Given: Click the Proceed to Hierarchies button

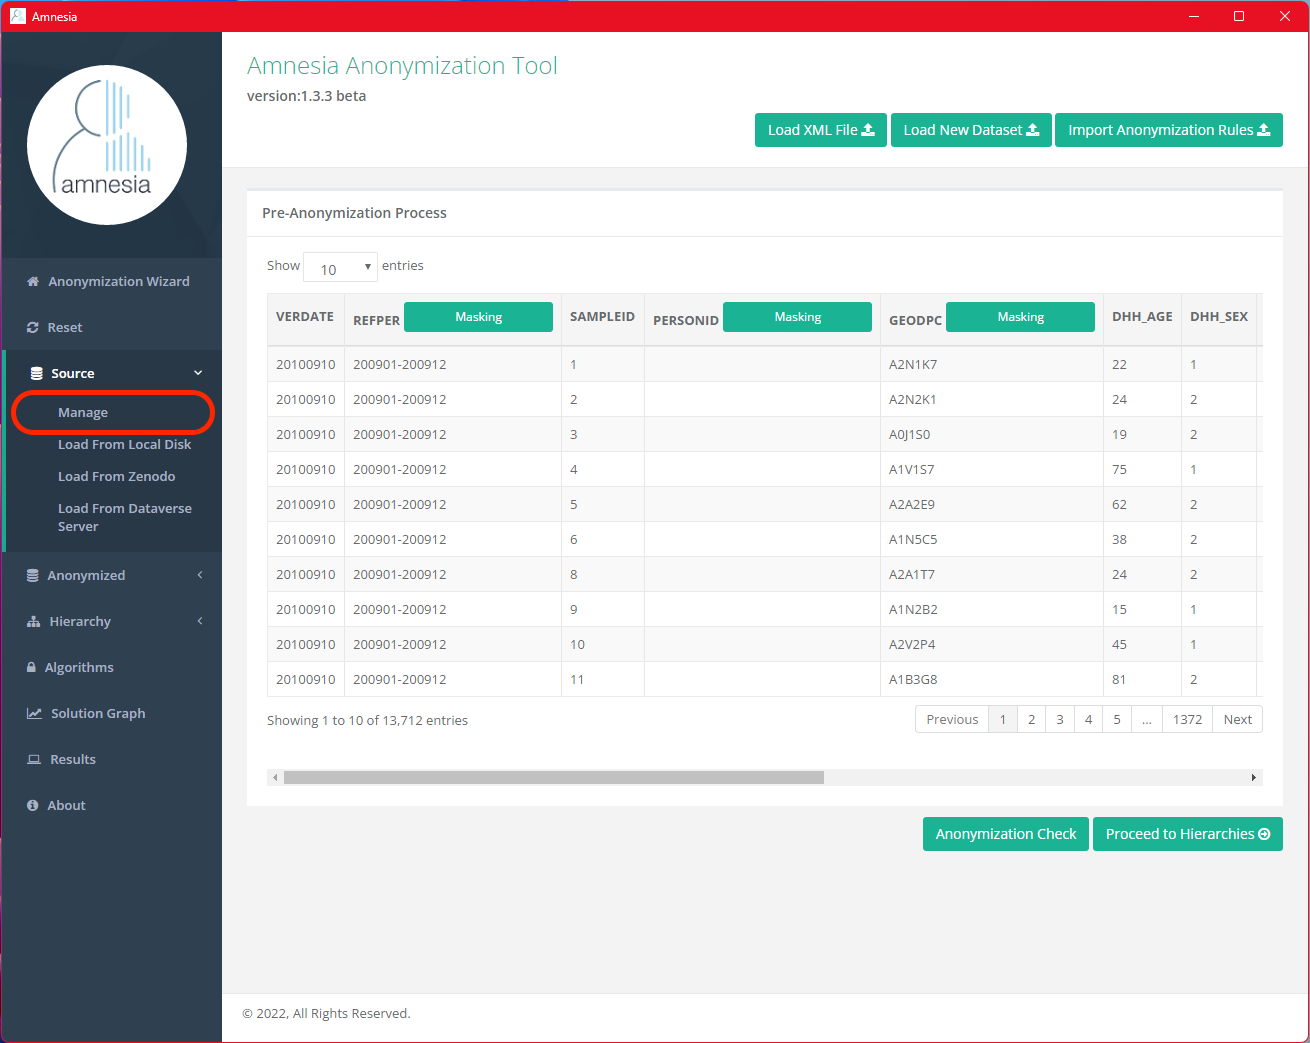Looking at the screenshot, I should coord(1188,834).
